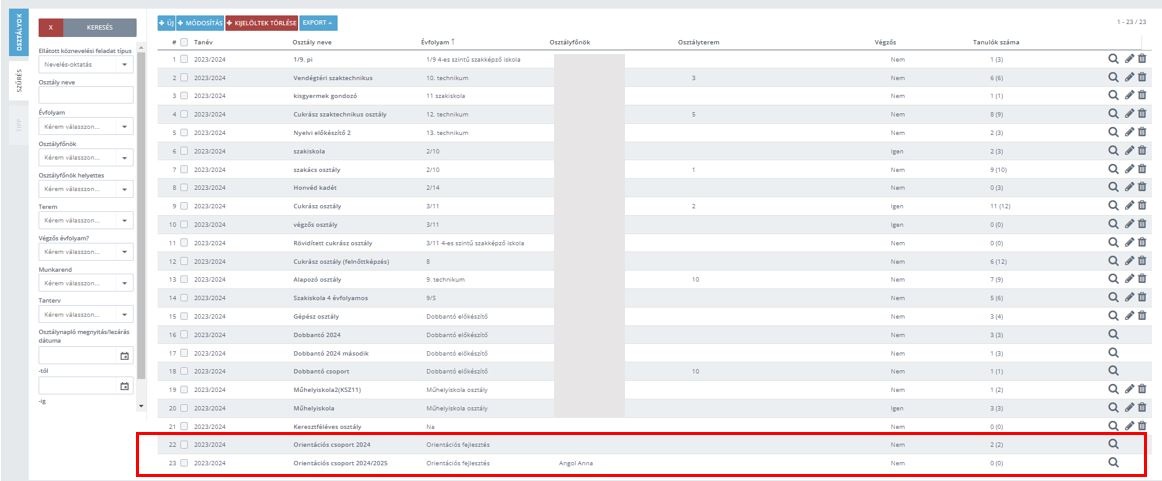The height and width of the screenshot is (481, 1162).
Task: Delete the szakiskola row using trash icon
Action: coord(1142,150)
